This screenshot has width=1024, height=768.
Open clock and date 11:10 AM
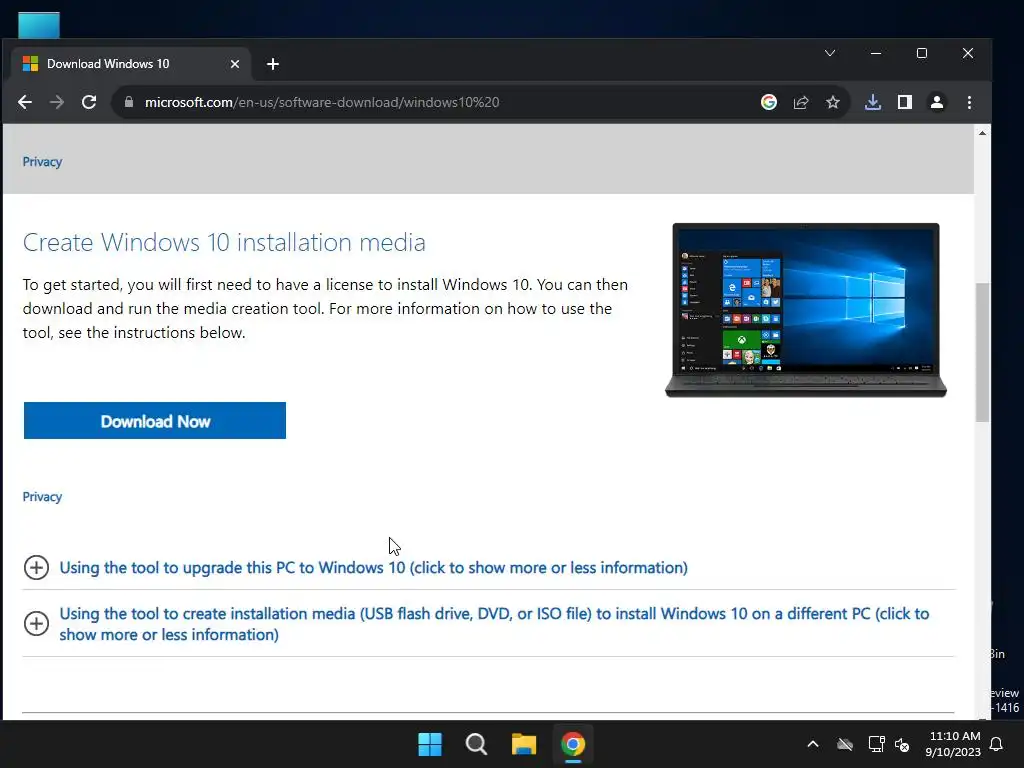(x=953, y=744)
